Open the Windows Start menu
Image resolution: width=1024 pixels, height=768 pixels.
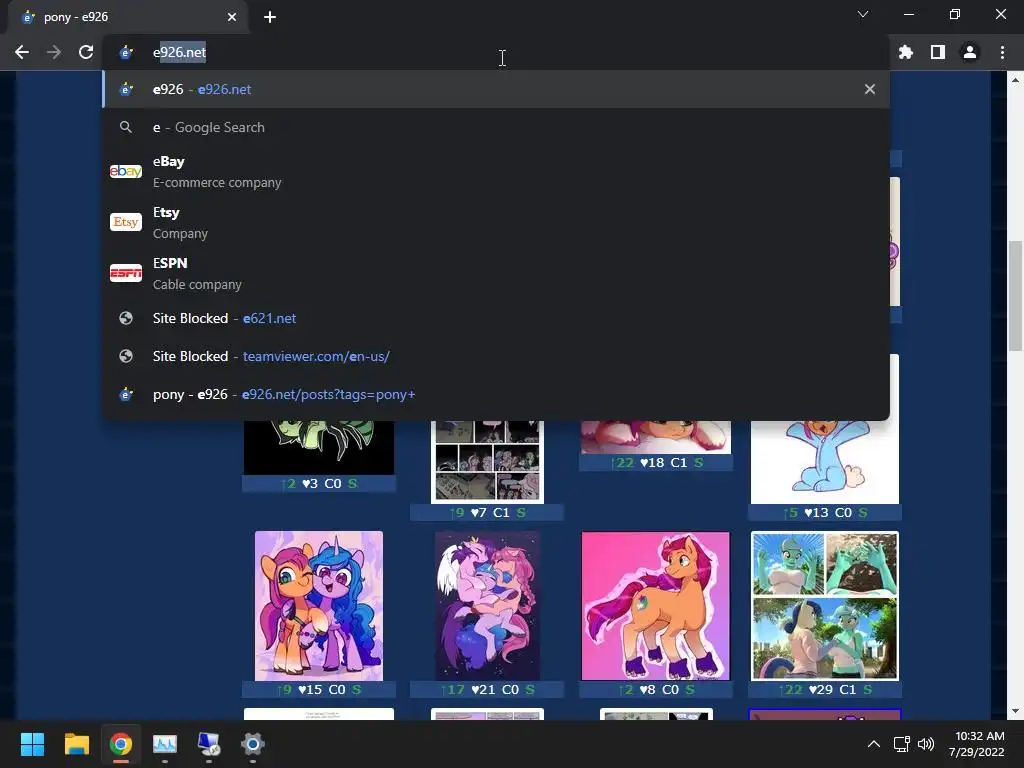pos(32,744)
